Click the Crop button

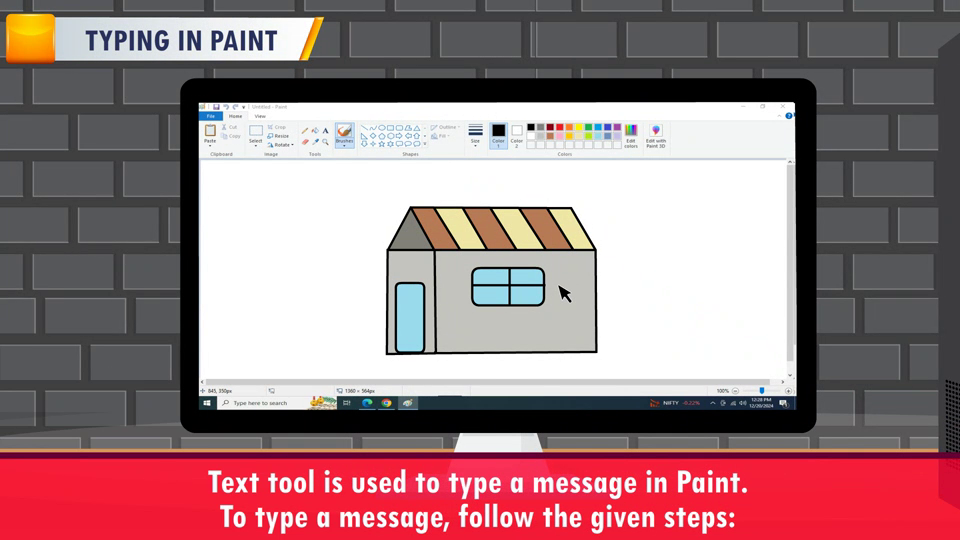coord(278,127)
